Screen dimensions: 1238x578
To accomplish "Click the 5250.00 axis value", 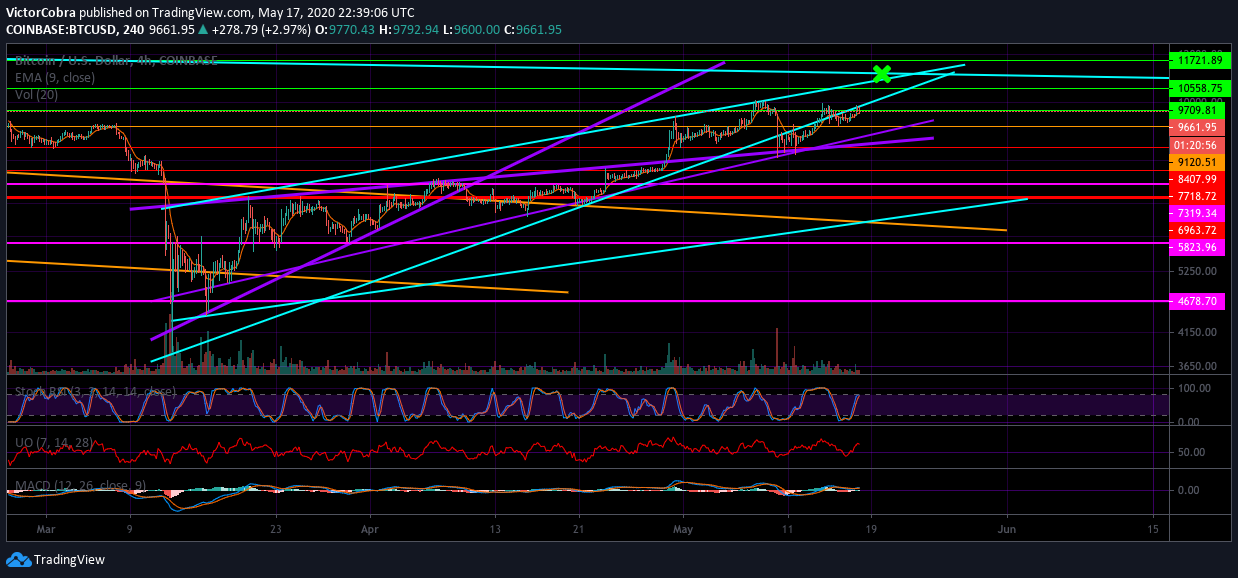I will [1196, 271].
